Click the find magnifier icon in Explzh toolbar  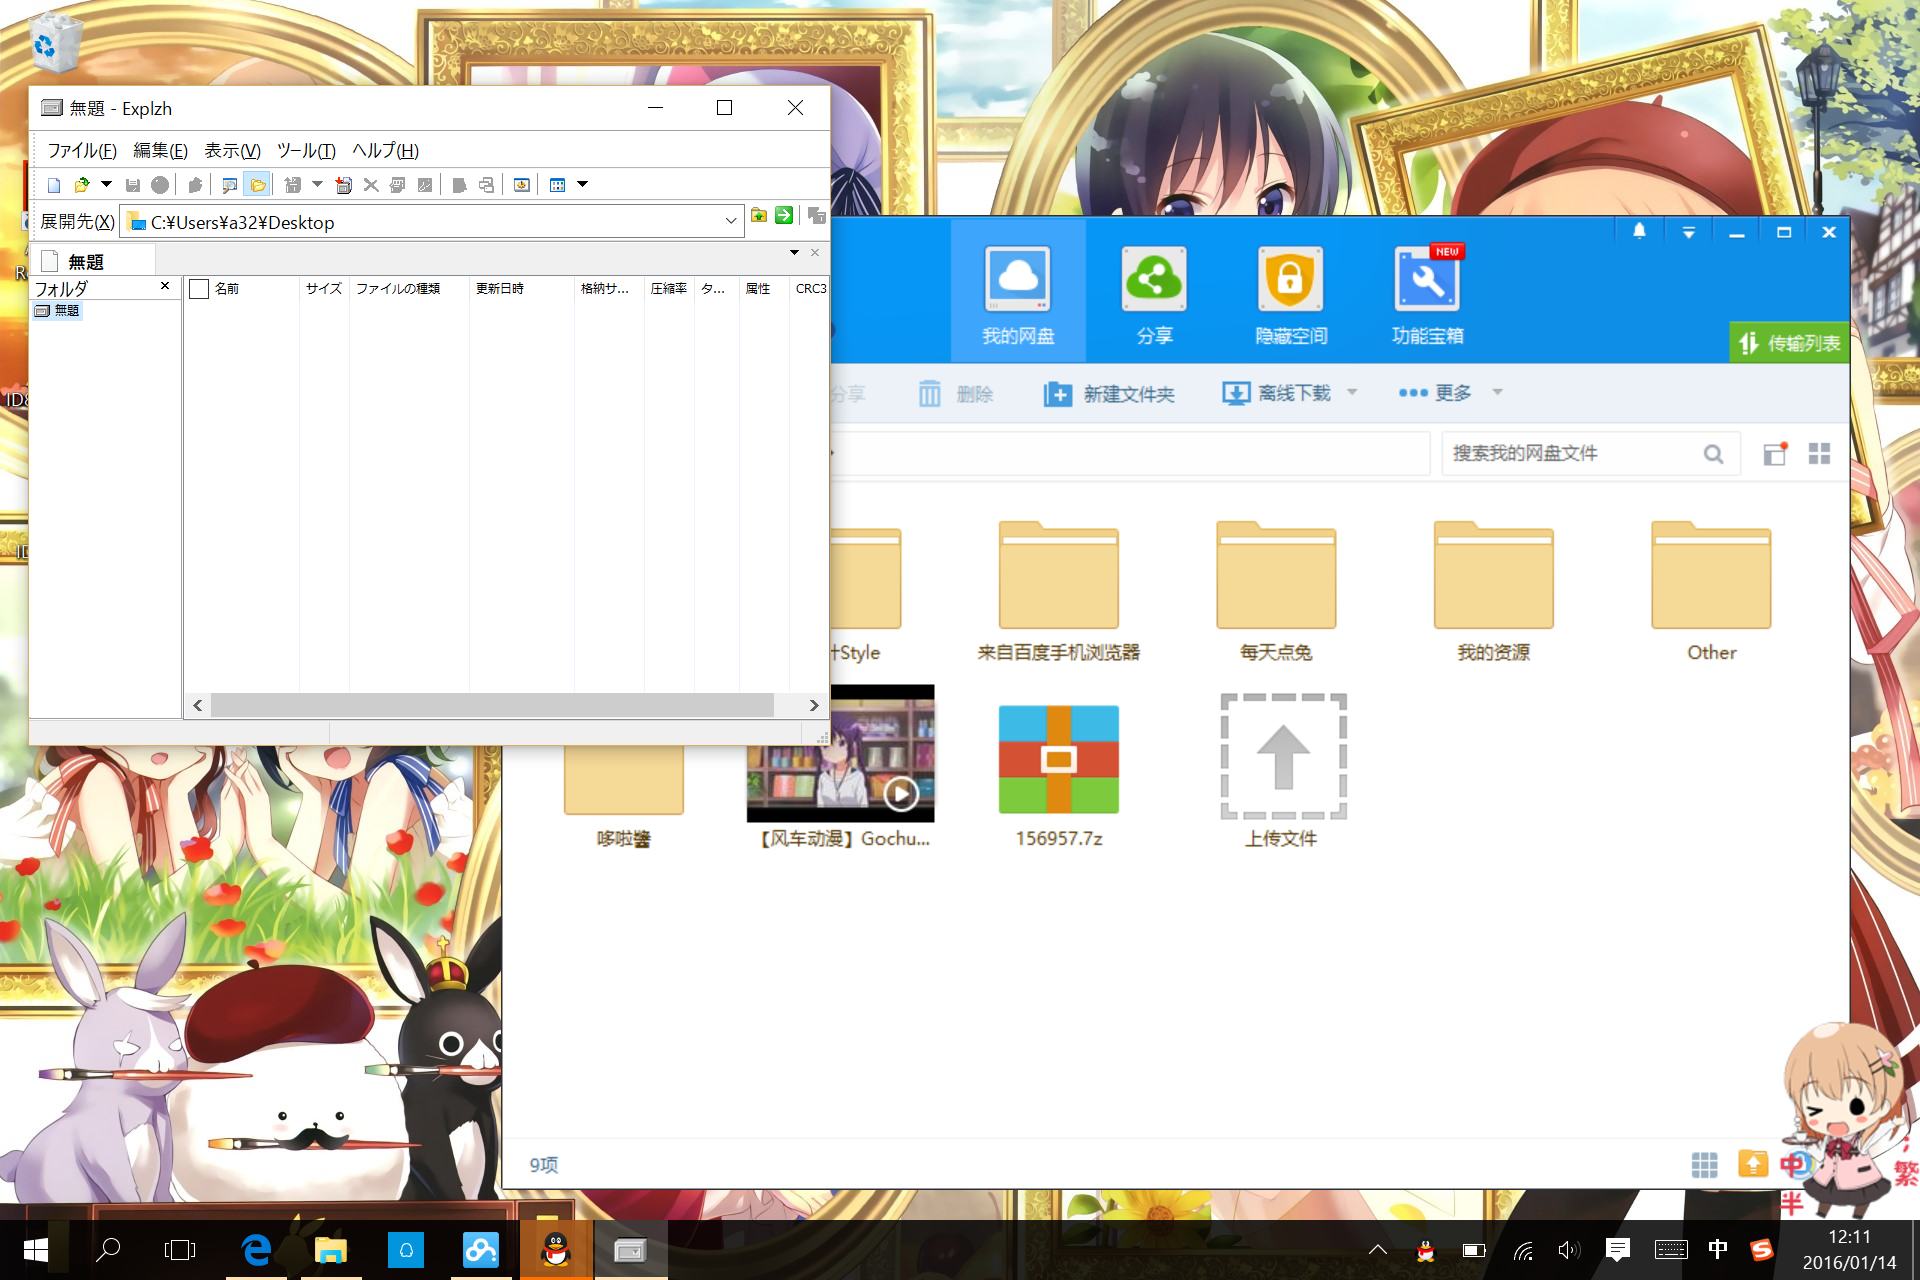[229, 185]
